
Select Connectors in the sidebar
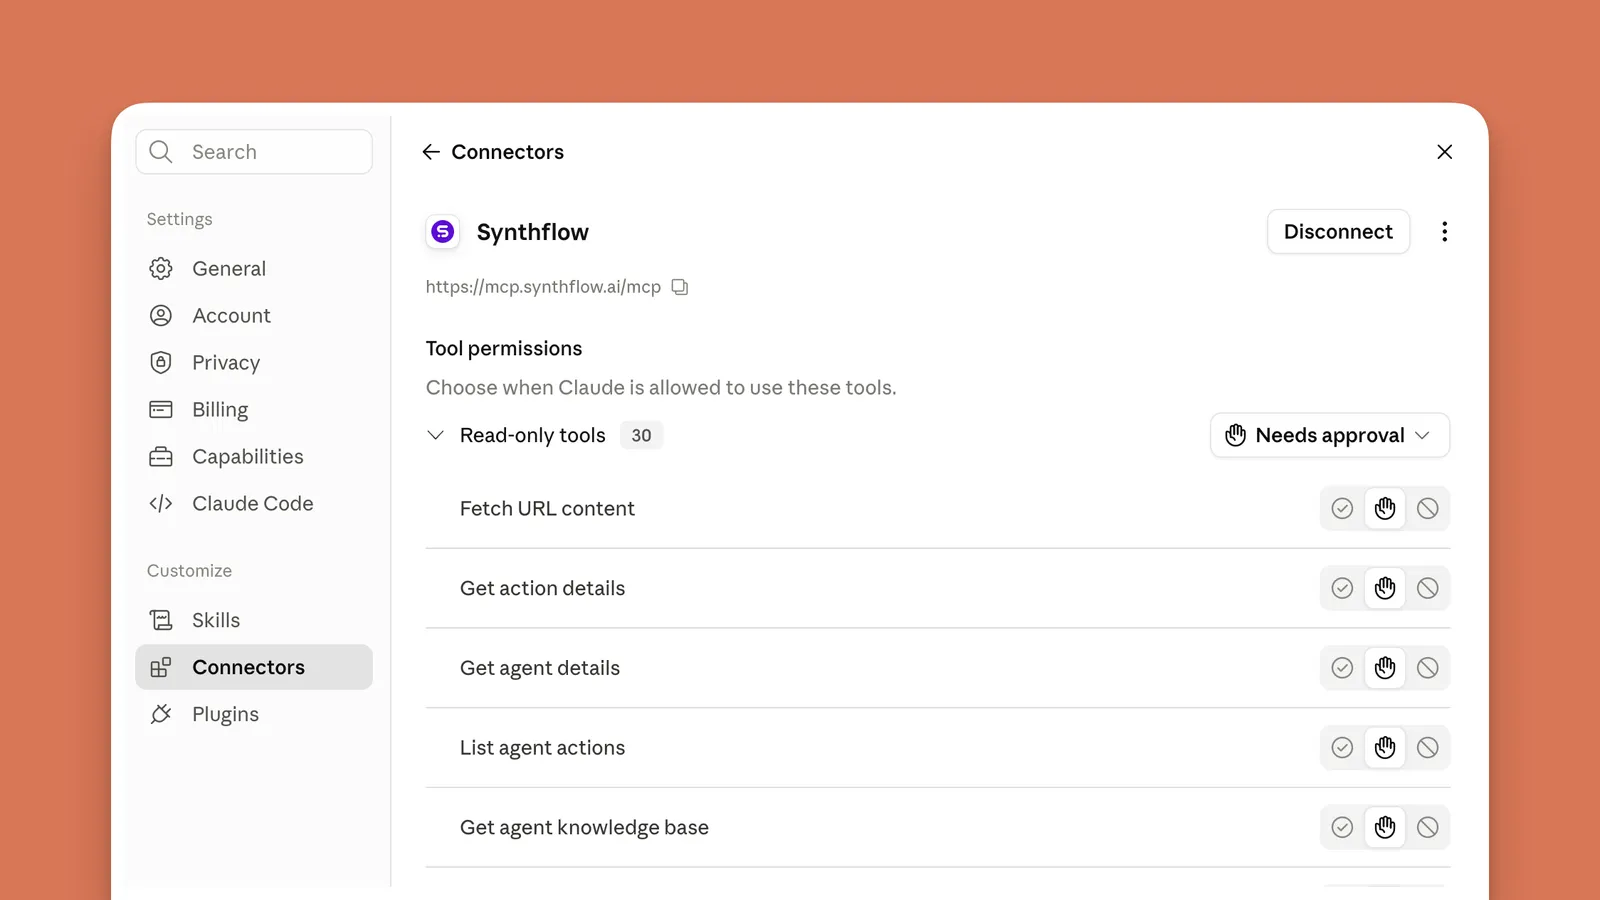coord(254,667)
